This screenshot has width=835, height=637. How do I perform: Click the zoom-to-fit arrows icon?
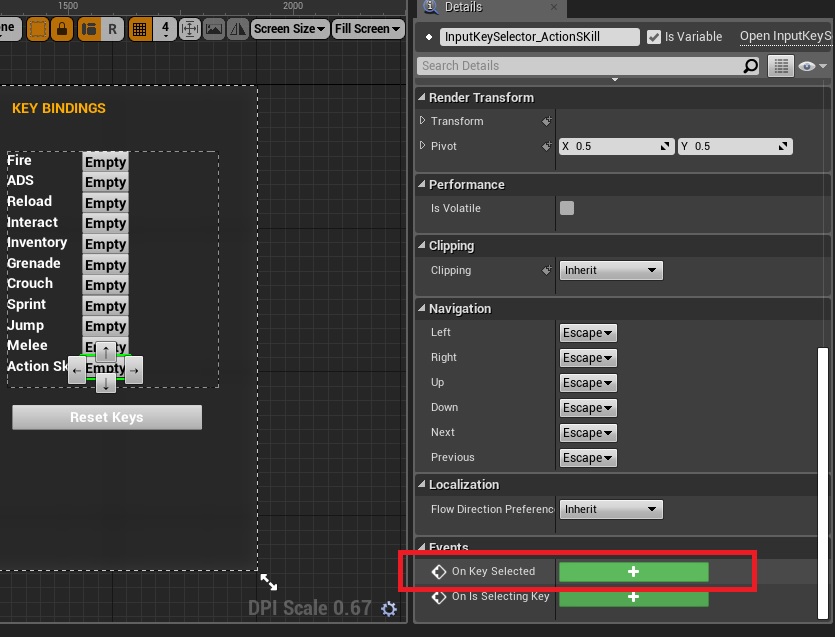pos(190,29)
